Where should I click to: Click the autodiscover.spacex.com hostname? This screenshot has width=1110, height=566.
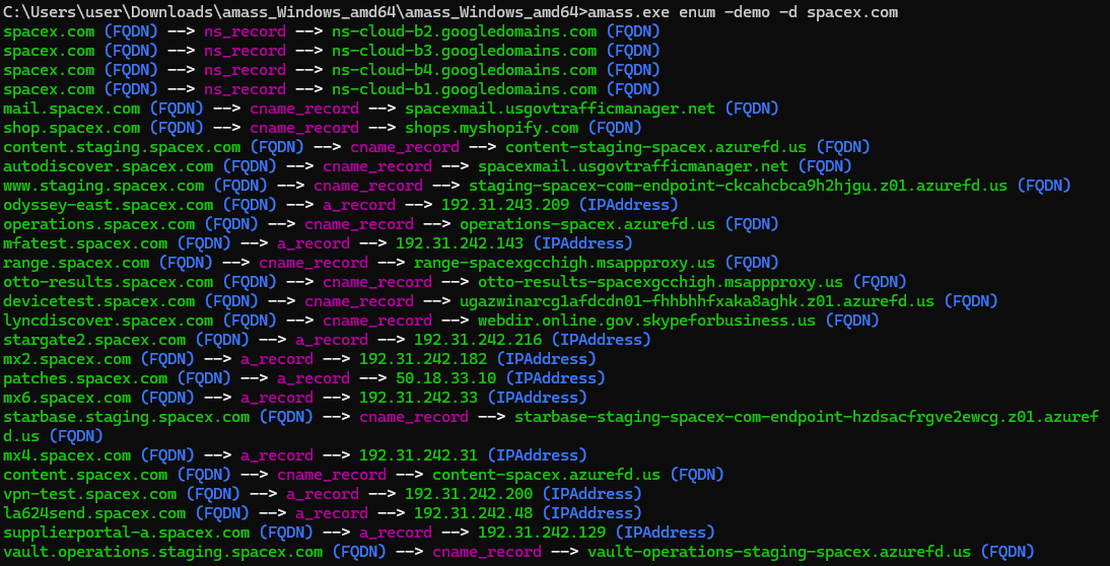pyautogui.click(x=108, y=166)
